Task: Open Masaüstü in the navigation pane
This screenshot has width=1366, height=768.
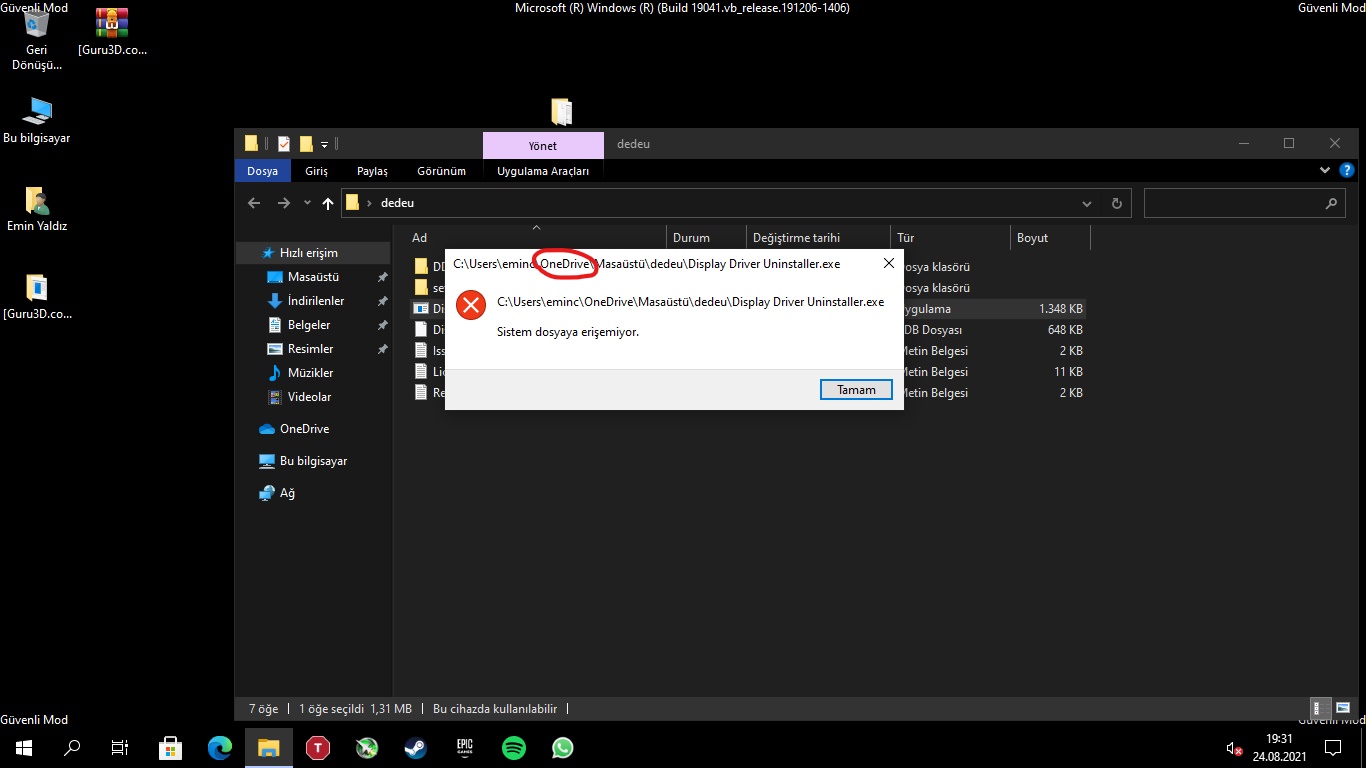Action: tap(313, 277)
